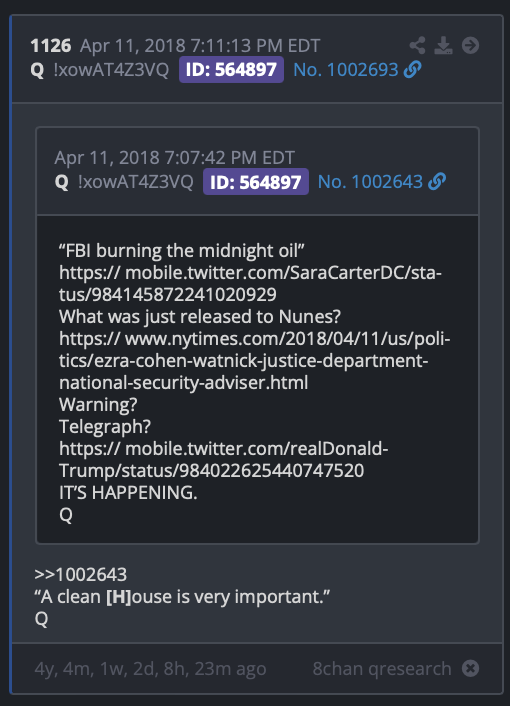Click timestamp Apr 11, 2018 7:07:42 PM EDT

pyautogui.click(x=175, y=158)
